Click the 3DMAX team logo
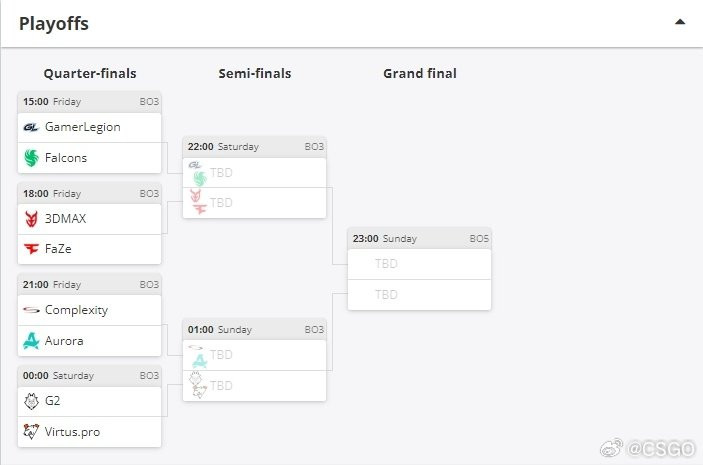 pos(30,218)
